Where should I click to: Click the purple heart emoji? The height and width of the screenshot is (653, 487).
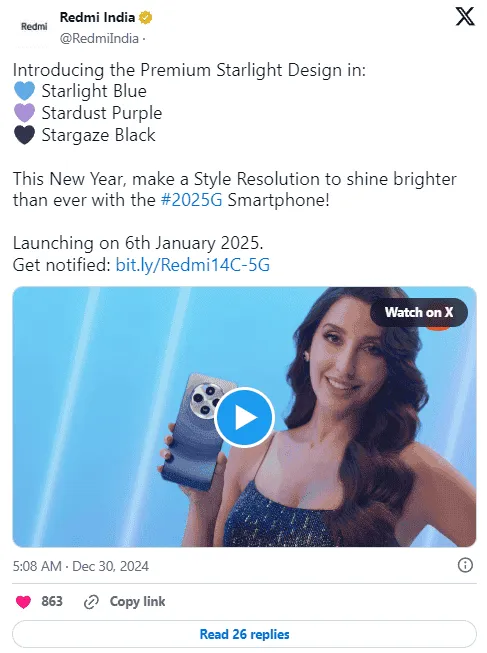[24, 113]
